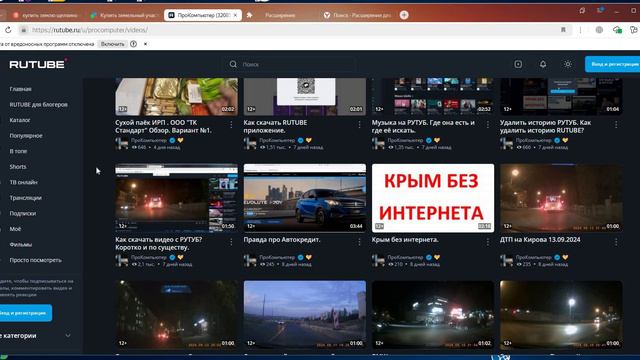Play the ДТП на Кирова 13.09.2024 thumbnail

click(x=561, y=198)
